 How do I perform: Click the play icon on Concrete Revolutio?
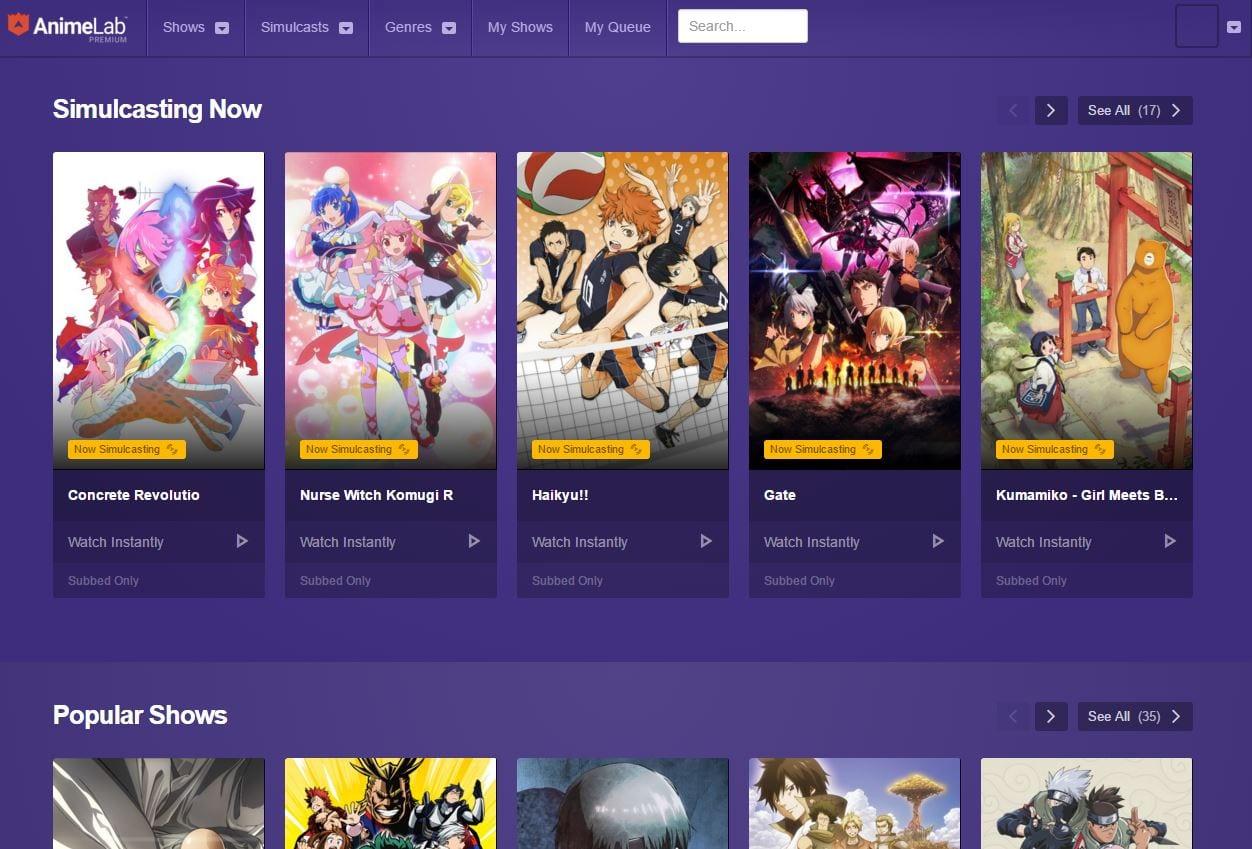[242, 541]
